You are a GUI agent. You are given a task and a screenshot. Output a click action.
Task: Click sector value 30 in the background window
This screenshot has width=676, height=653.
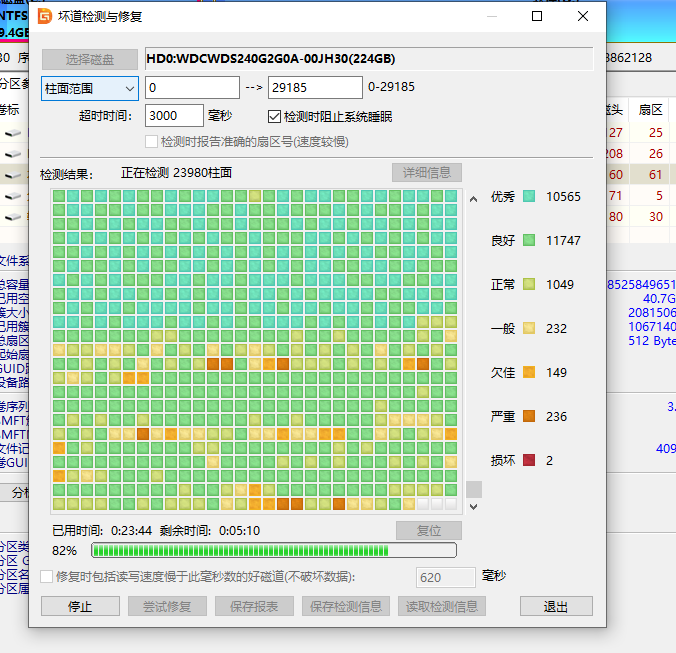tap(656, 216)
